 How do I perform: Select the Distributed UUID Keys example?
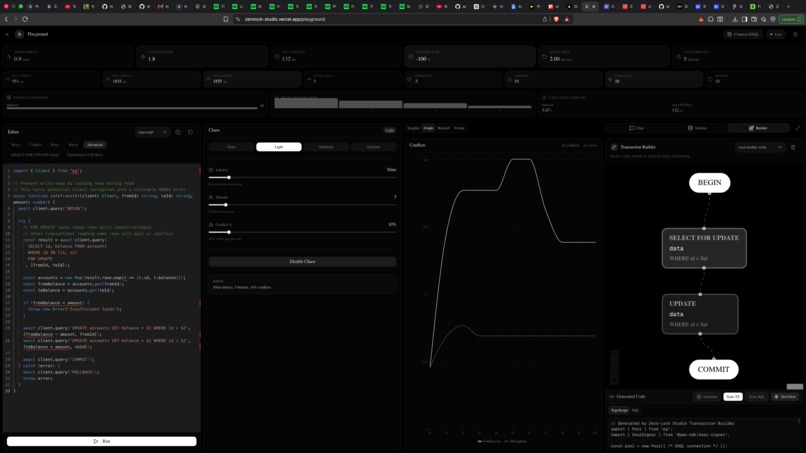(x=85, y=155)
